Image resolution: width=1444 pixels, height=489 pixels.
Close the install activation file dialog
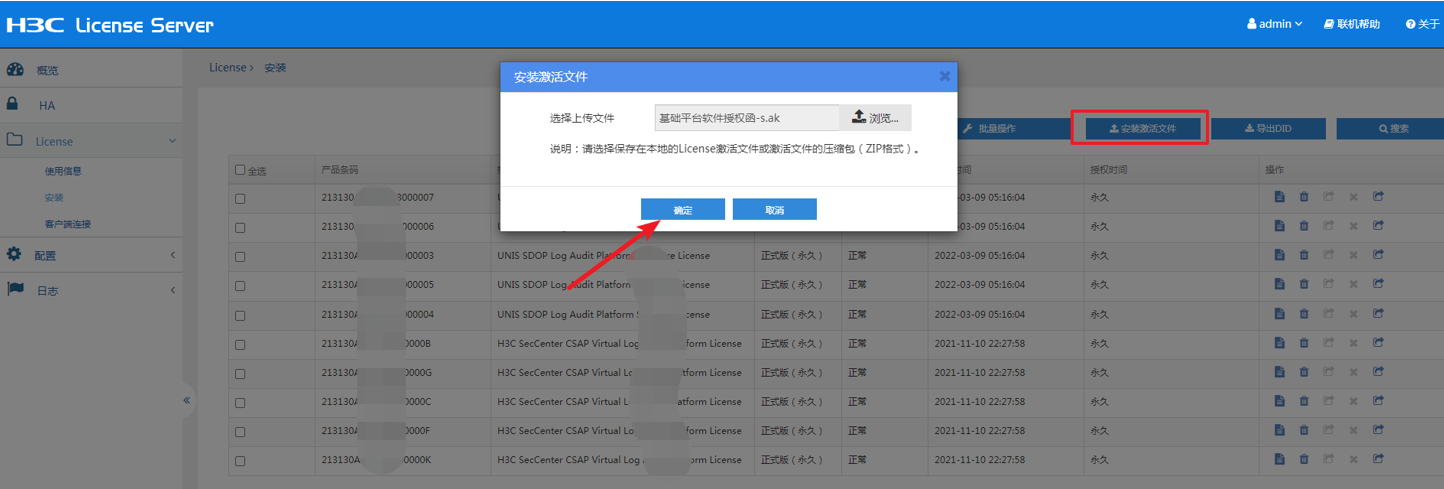[944, 76]
